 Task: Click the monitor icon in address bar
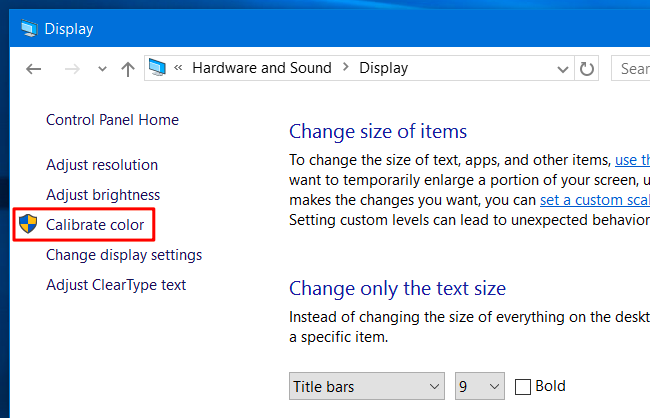[158, 68]
